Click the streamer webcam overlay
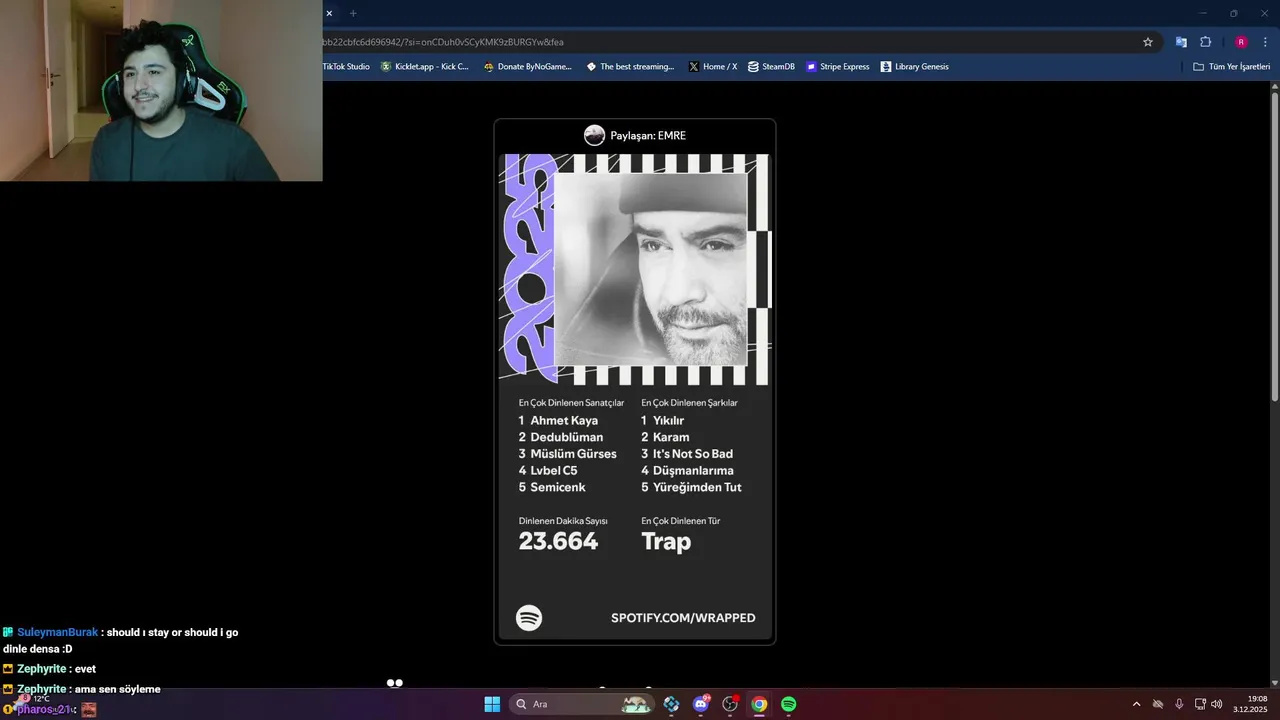This screenshot has width=1280, height=720. click(161, 90)
